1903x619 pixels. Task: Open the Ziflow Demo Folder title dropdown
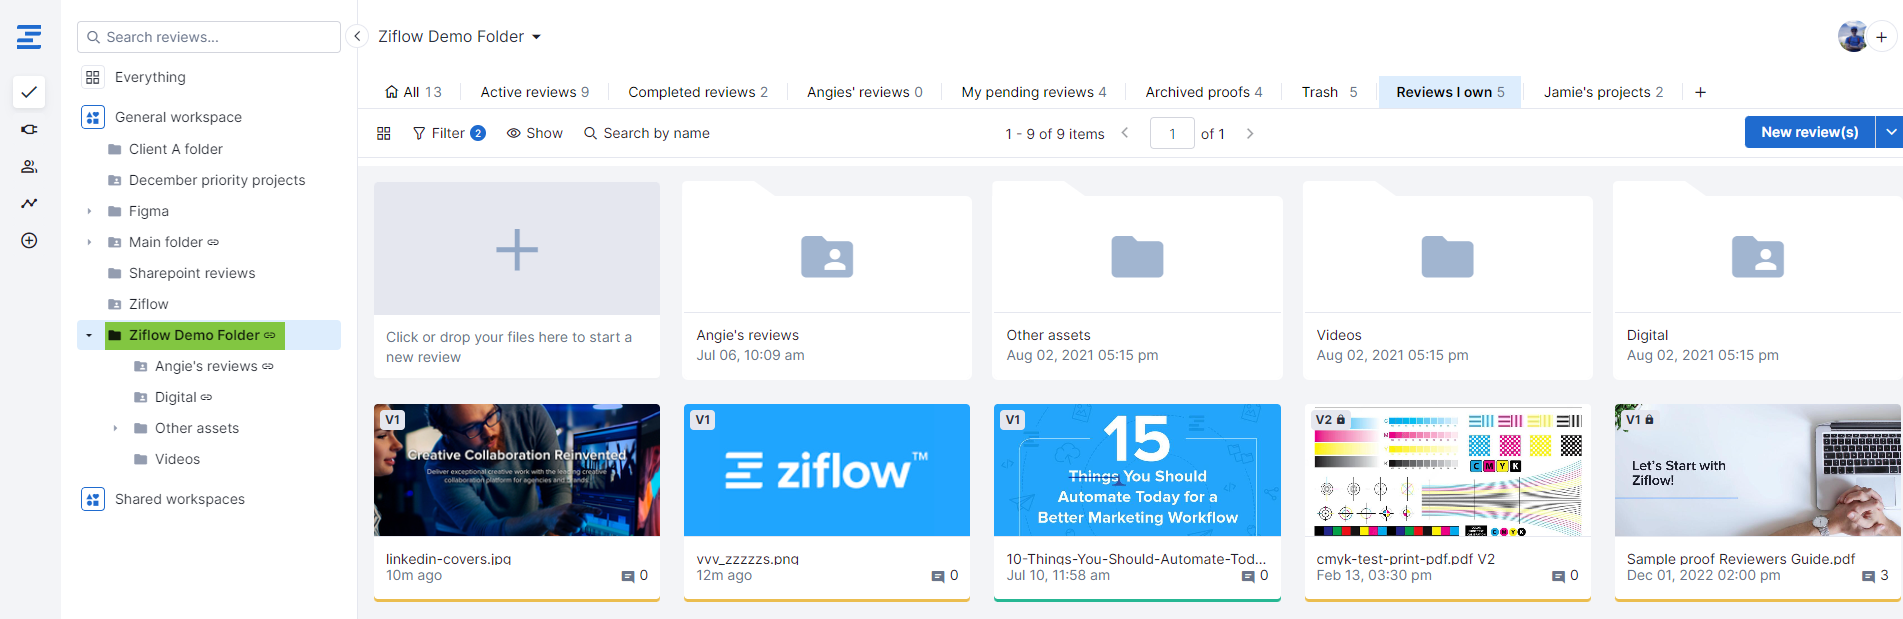[537, 37]
